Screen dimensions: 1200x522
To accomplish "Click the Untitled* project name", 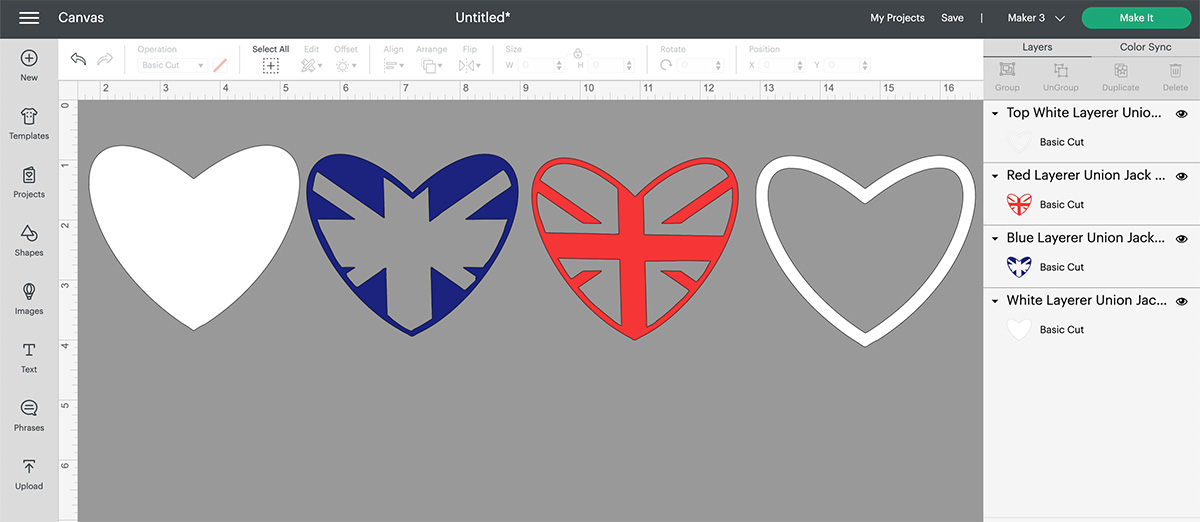I will click(x=483, y=18).
